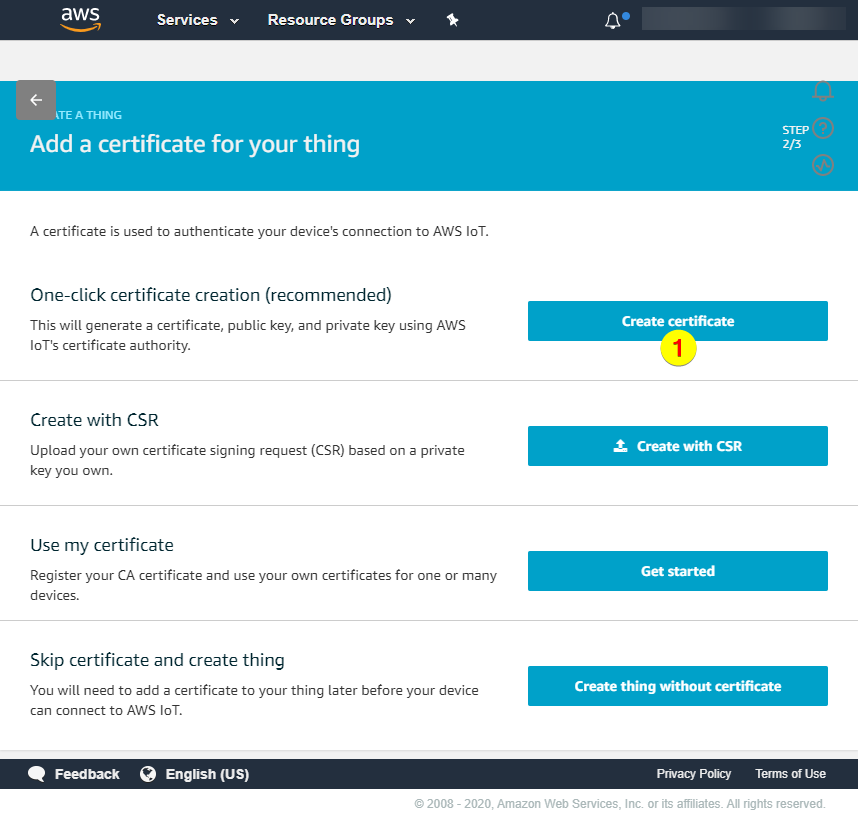Click the gray bell icon in blue header
The height and width of the screenshot is (819, 858).
click(x=823, y=91)
